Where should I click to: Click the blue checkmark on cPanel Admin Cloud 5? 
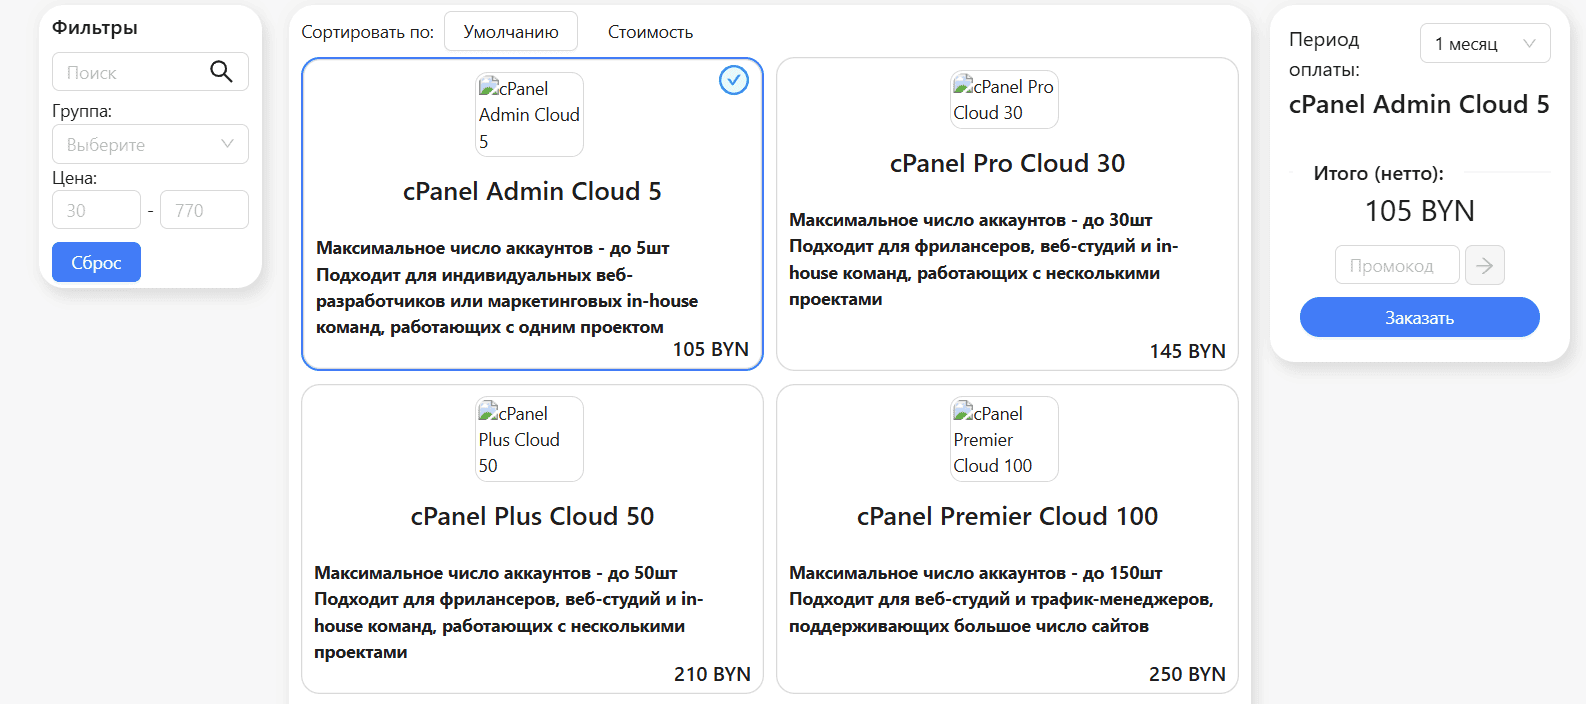point(734,80)
